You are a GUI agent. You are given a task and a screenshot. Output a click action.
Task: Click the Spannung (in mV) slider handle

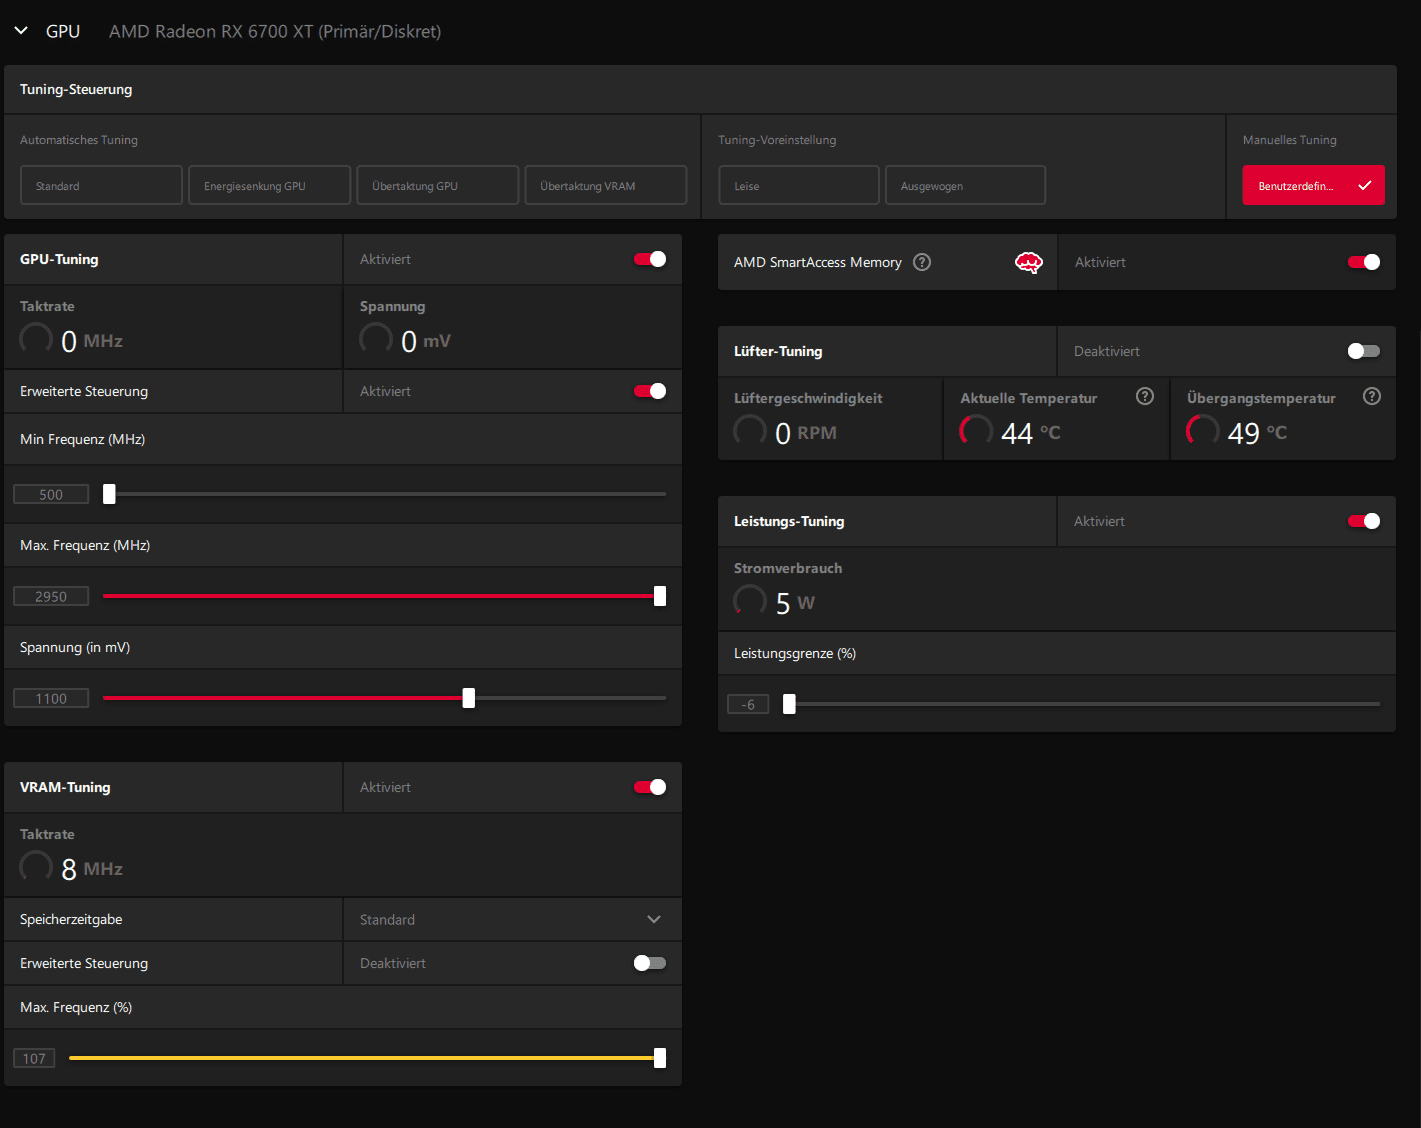pyautogui.click(x=469, y=698)
